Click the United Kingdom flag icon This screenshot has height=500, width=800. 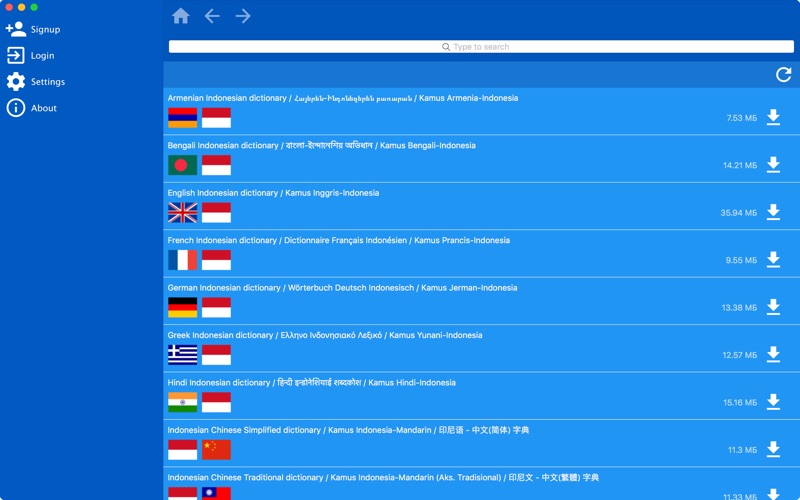point(183,213)
